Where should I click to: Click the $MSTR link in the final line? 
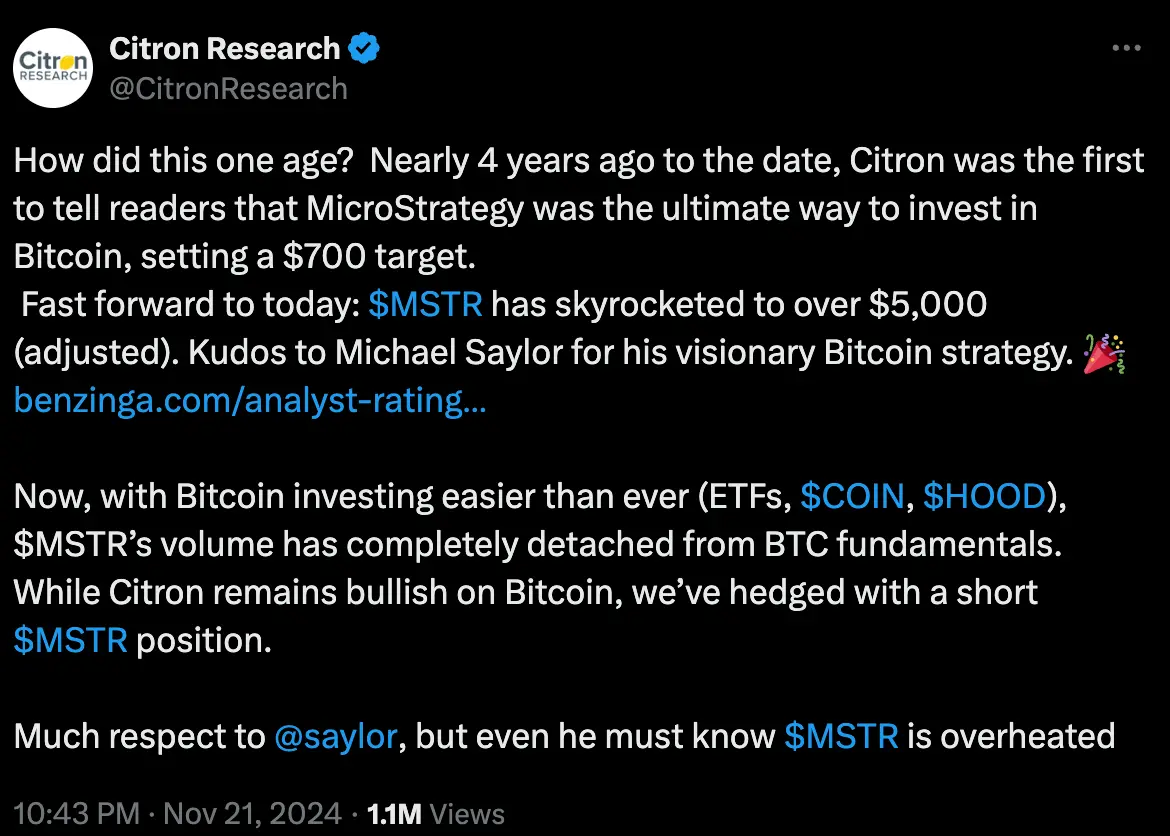[x=843, y=736]
